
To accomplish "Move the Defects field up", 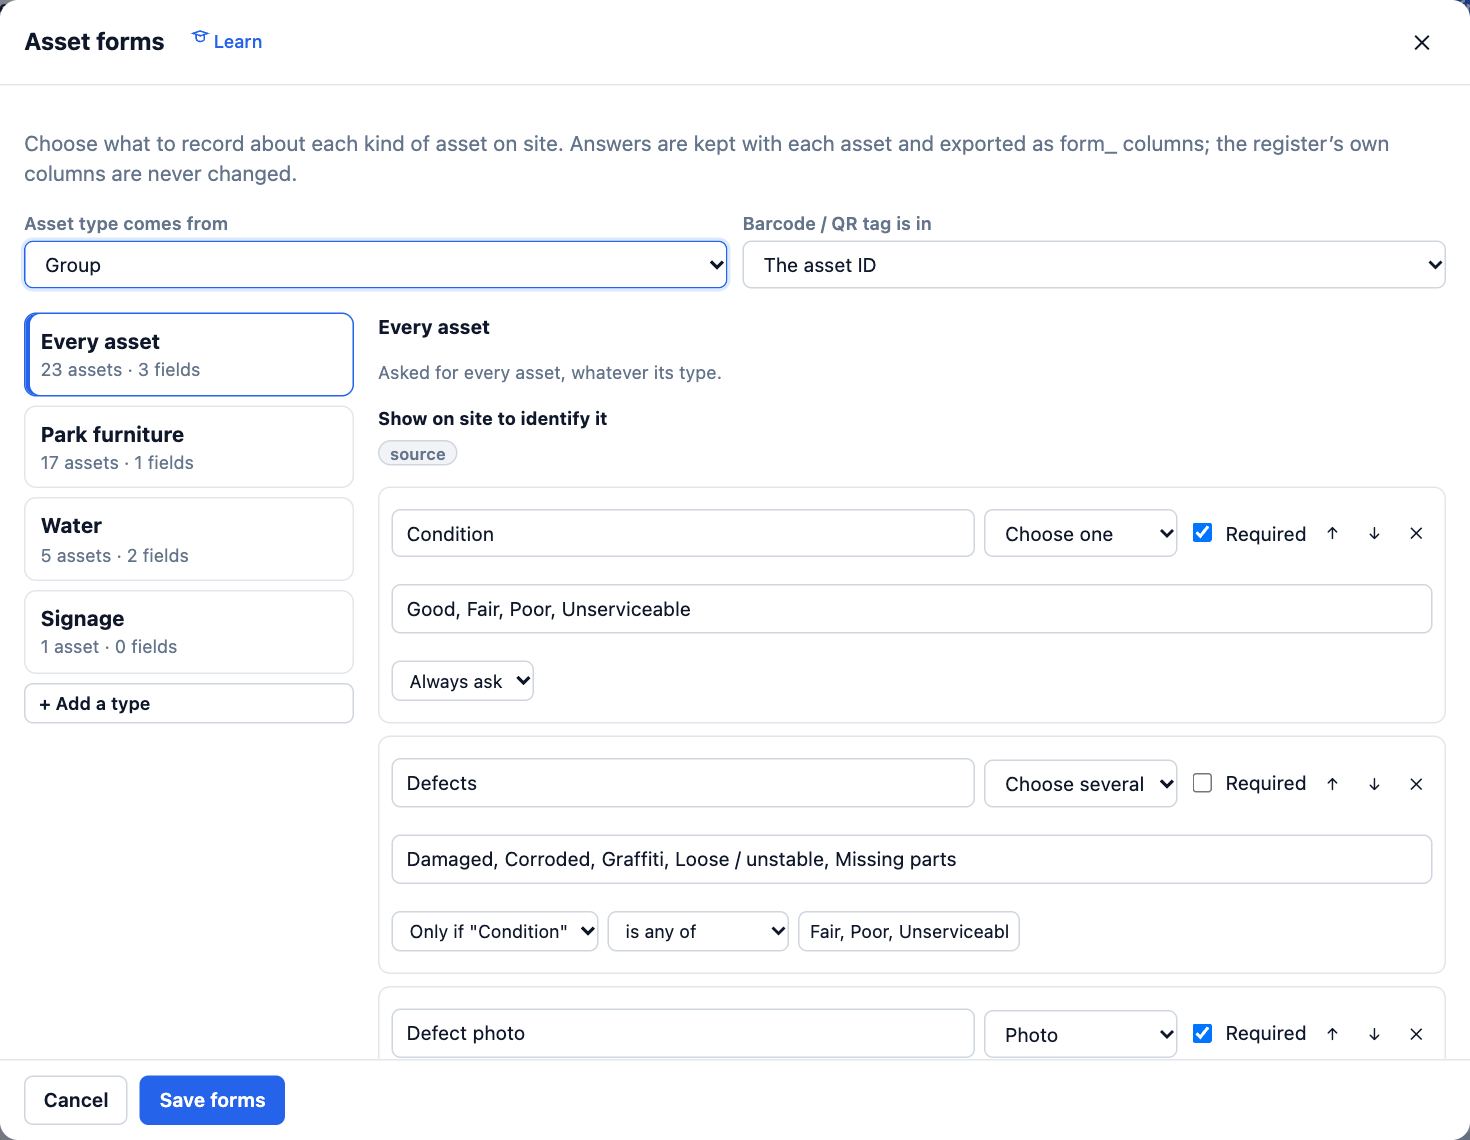I will 1332,784.
